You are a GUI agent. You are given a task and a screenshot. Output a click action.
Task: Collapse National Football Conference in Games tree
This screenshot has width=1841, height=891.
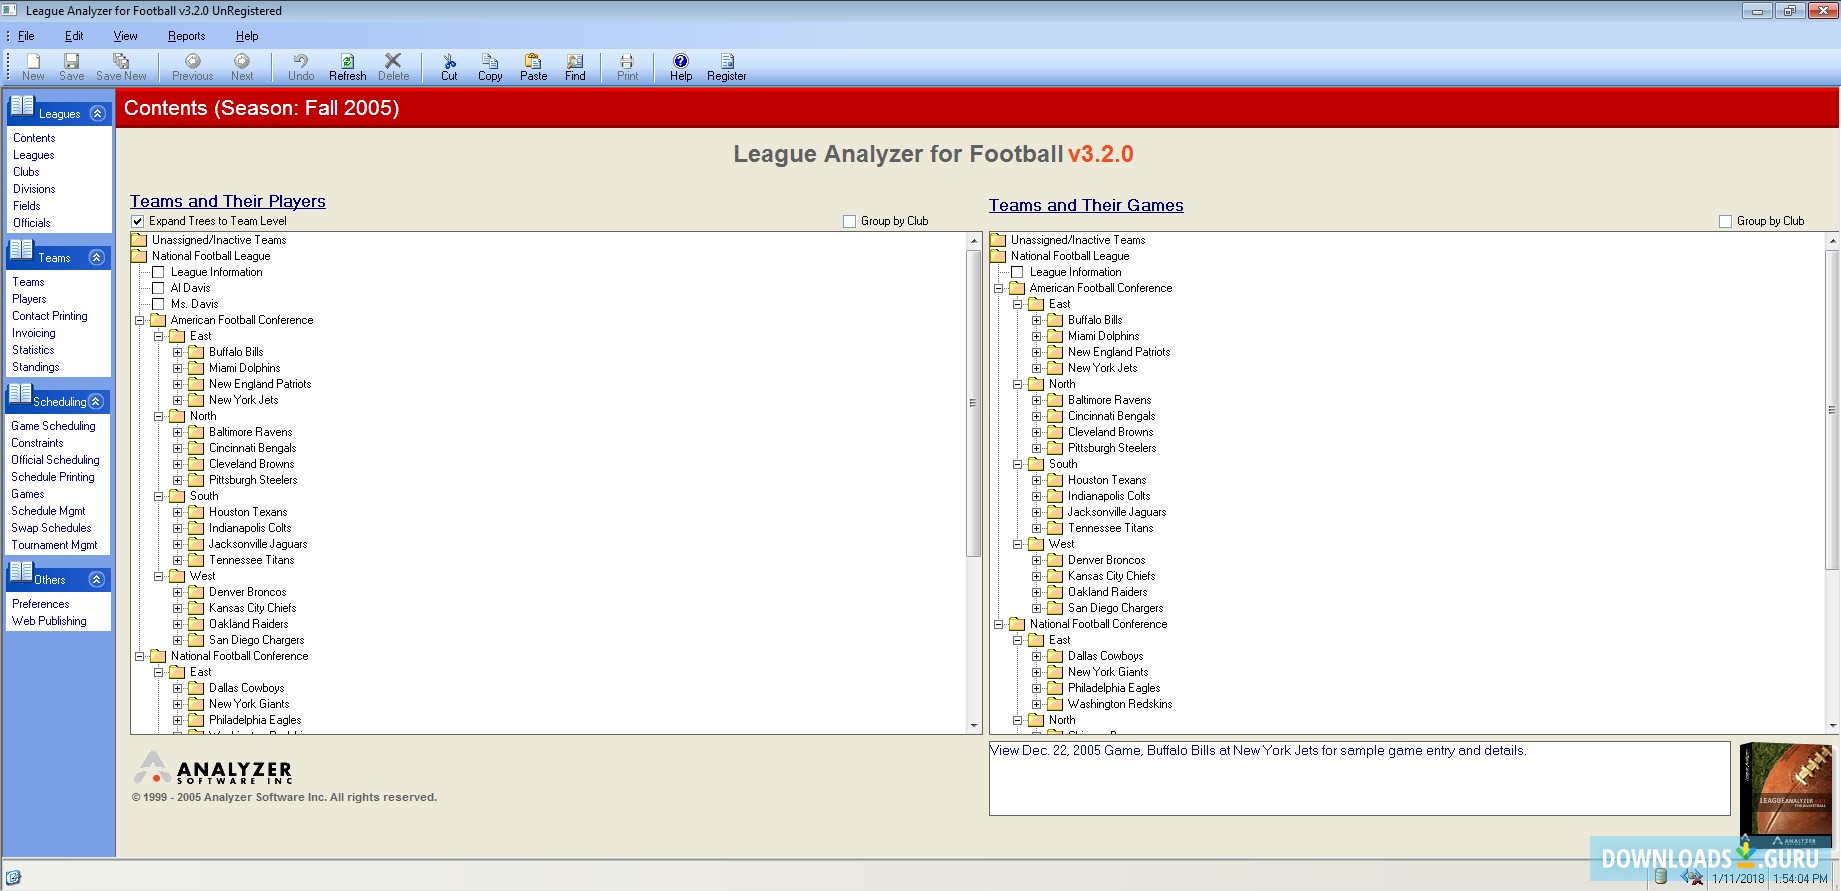(x=998, y=624)
